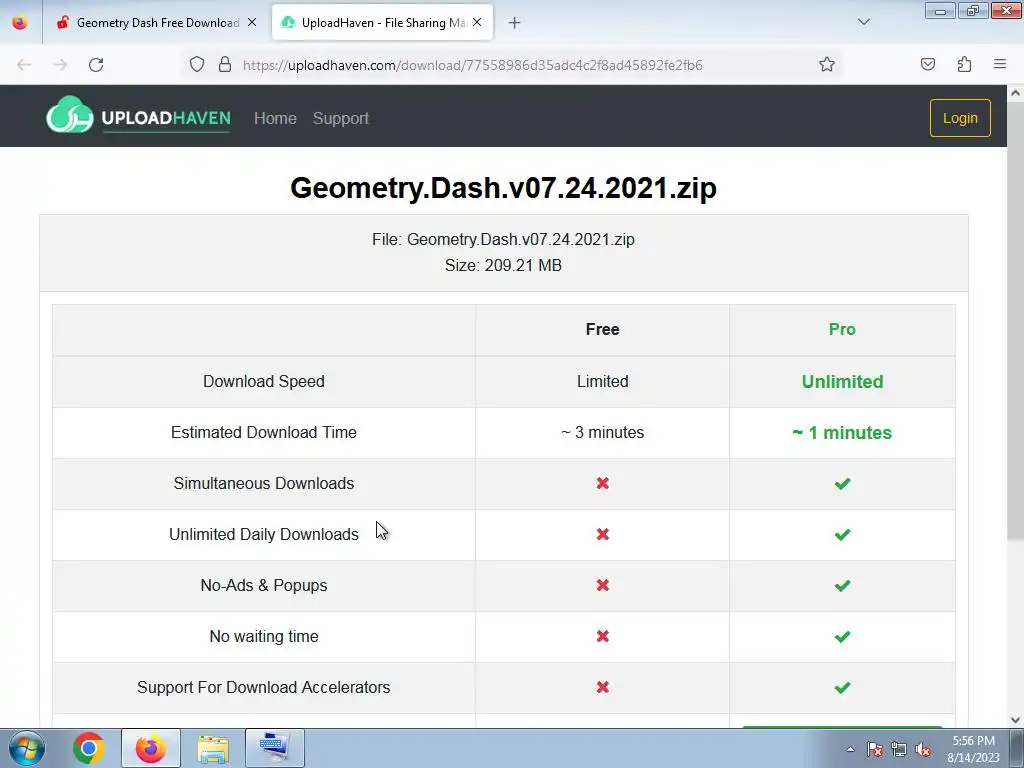Open the Firefox View icon at tab strip start
This screenshot has width=1024, height=768.
[20, 22]
